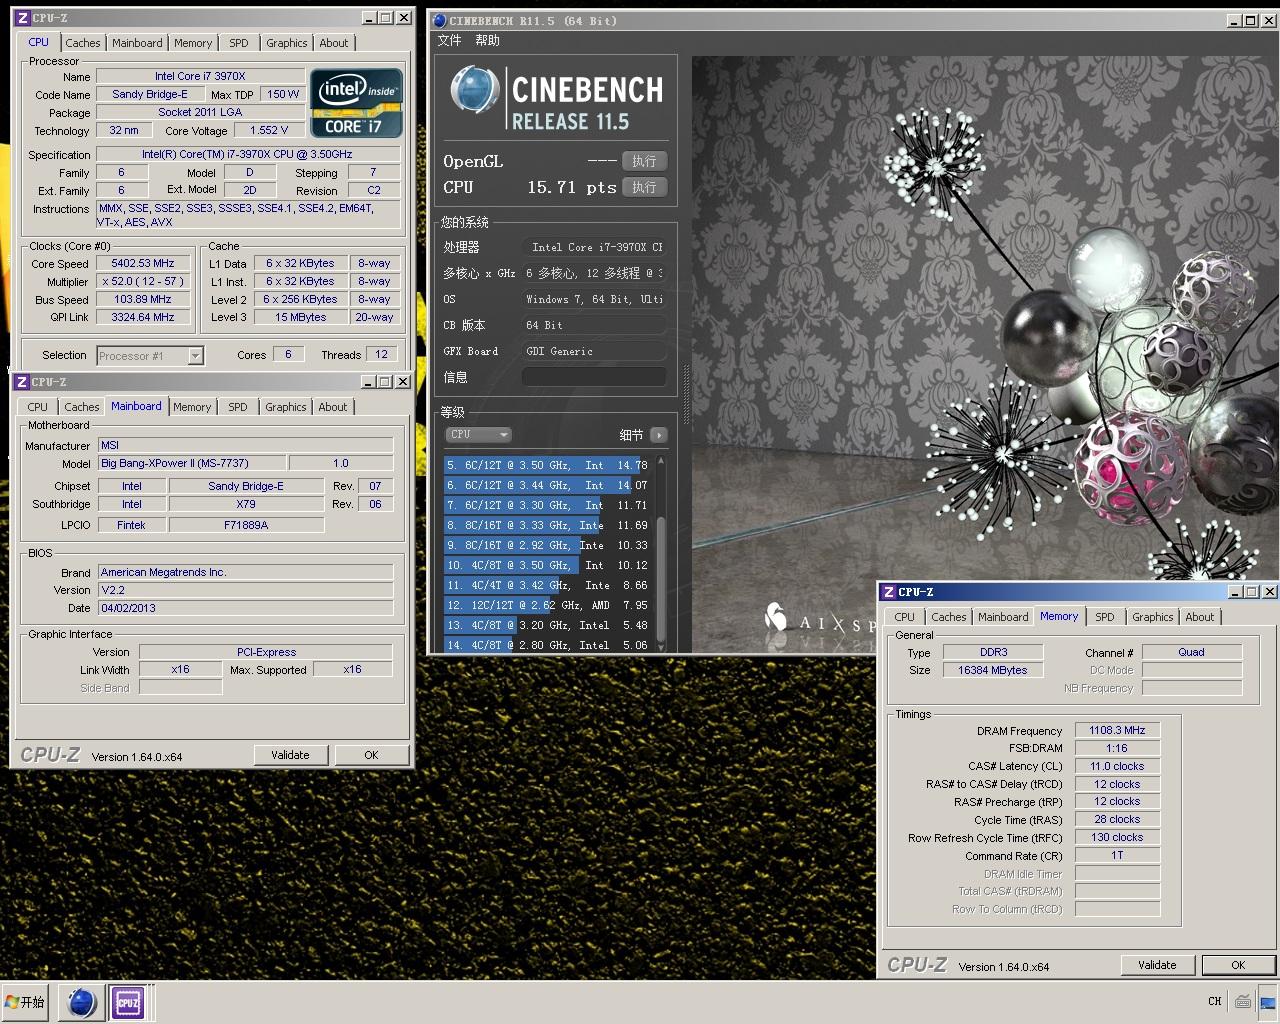Open the Windows Start menu
This screenshot has height=1024, width=1280.
pyautogui.click(x=26, y=1002)
